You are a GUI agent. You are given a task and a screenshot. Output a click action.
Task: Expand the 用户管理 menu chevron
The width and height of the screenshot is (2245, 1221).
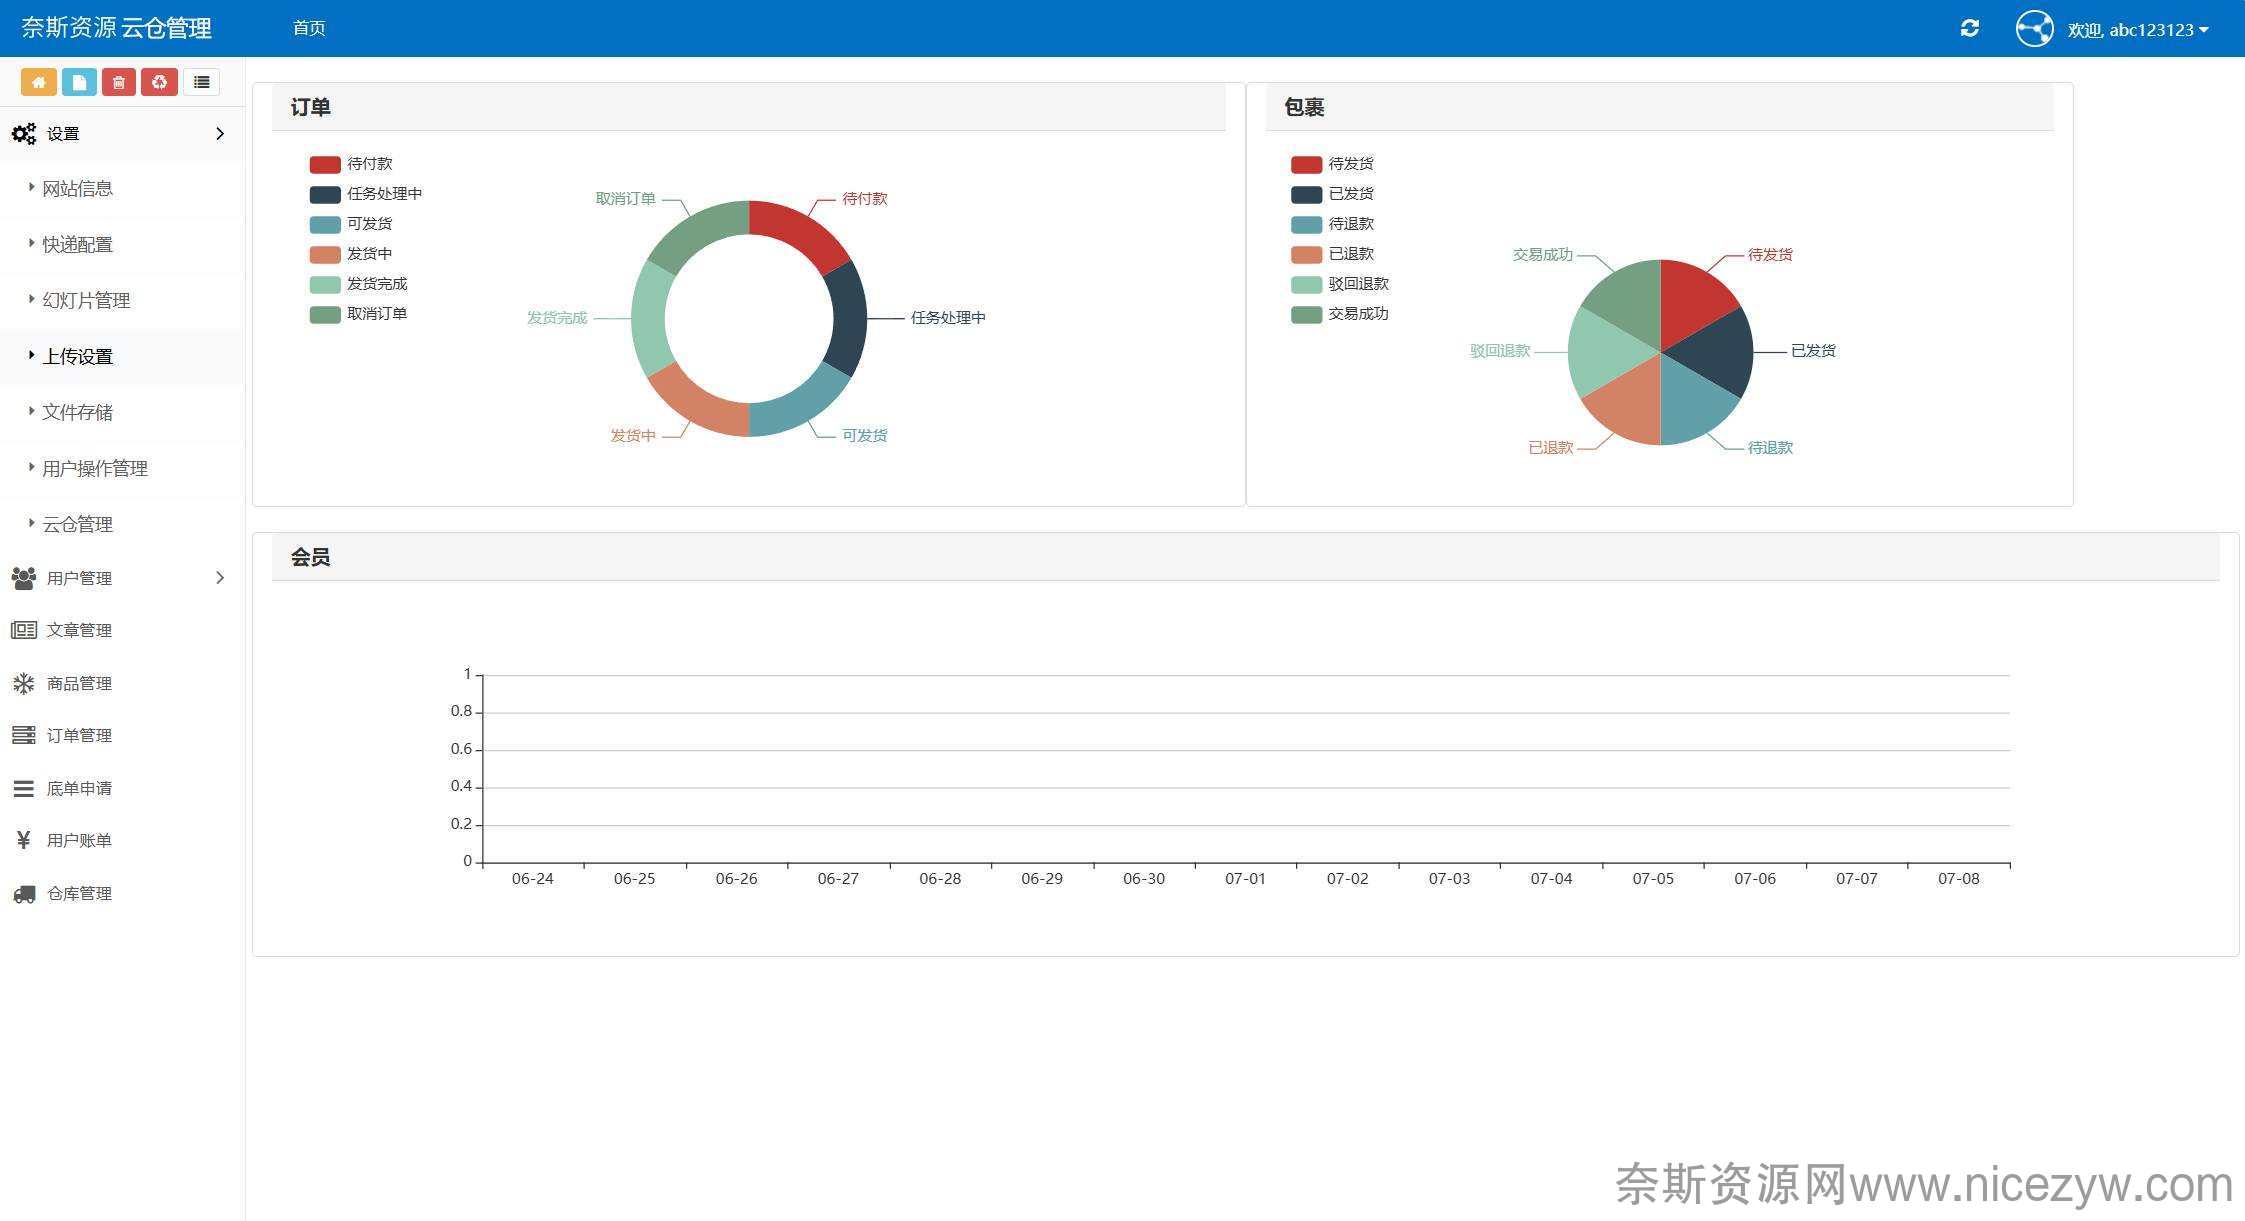pos(220,578)
